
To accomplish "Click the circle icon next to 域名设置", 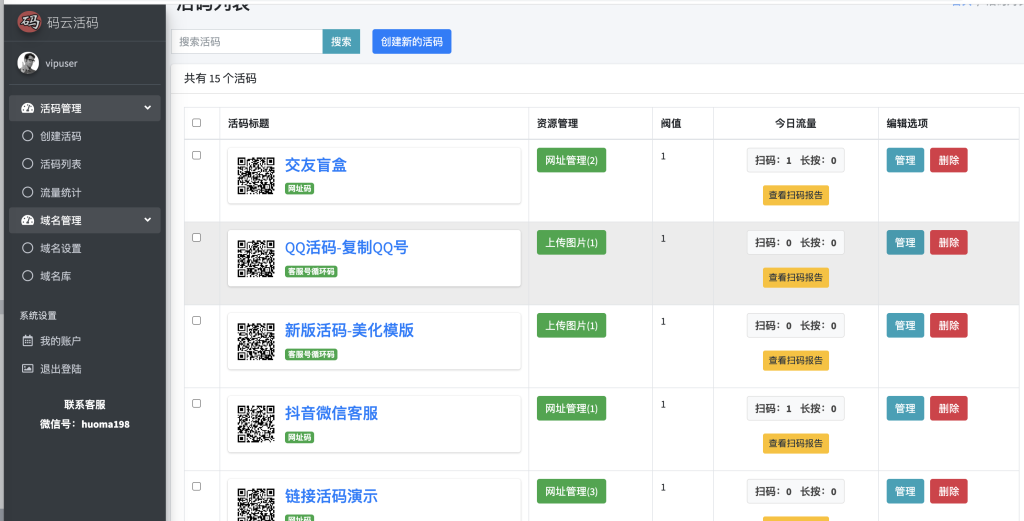I will (27, 248).
